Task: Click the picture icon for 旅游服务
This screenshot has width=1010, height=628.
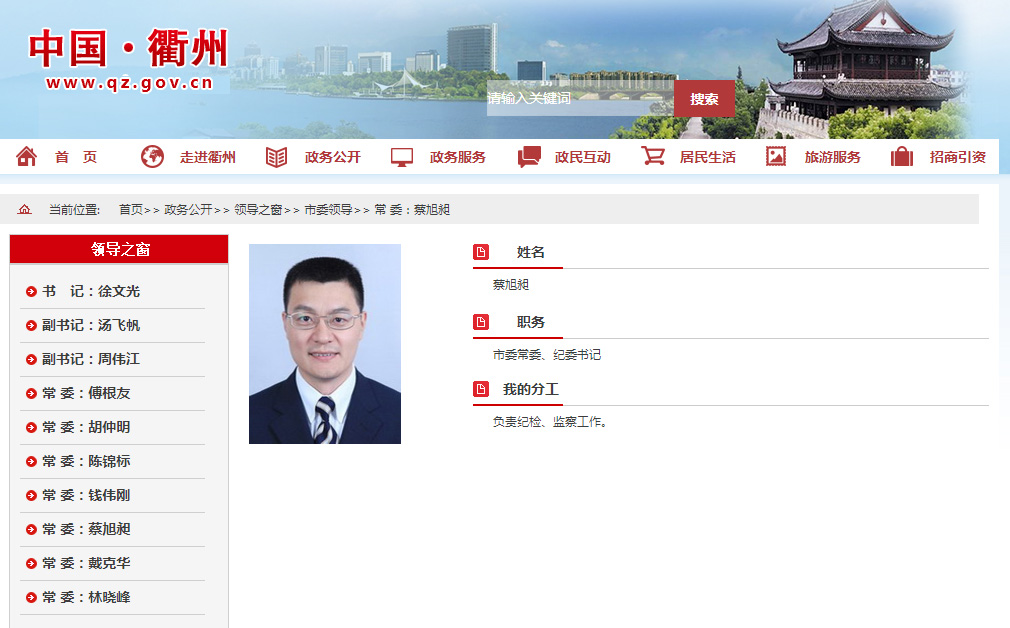Action: pos(776,156)
